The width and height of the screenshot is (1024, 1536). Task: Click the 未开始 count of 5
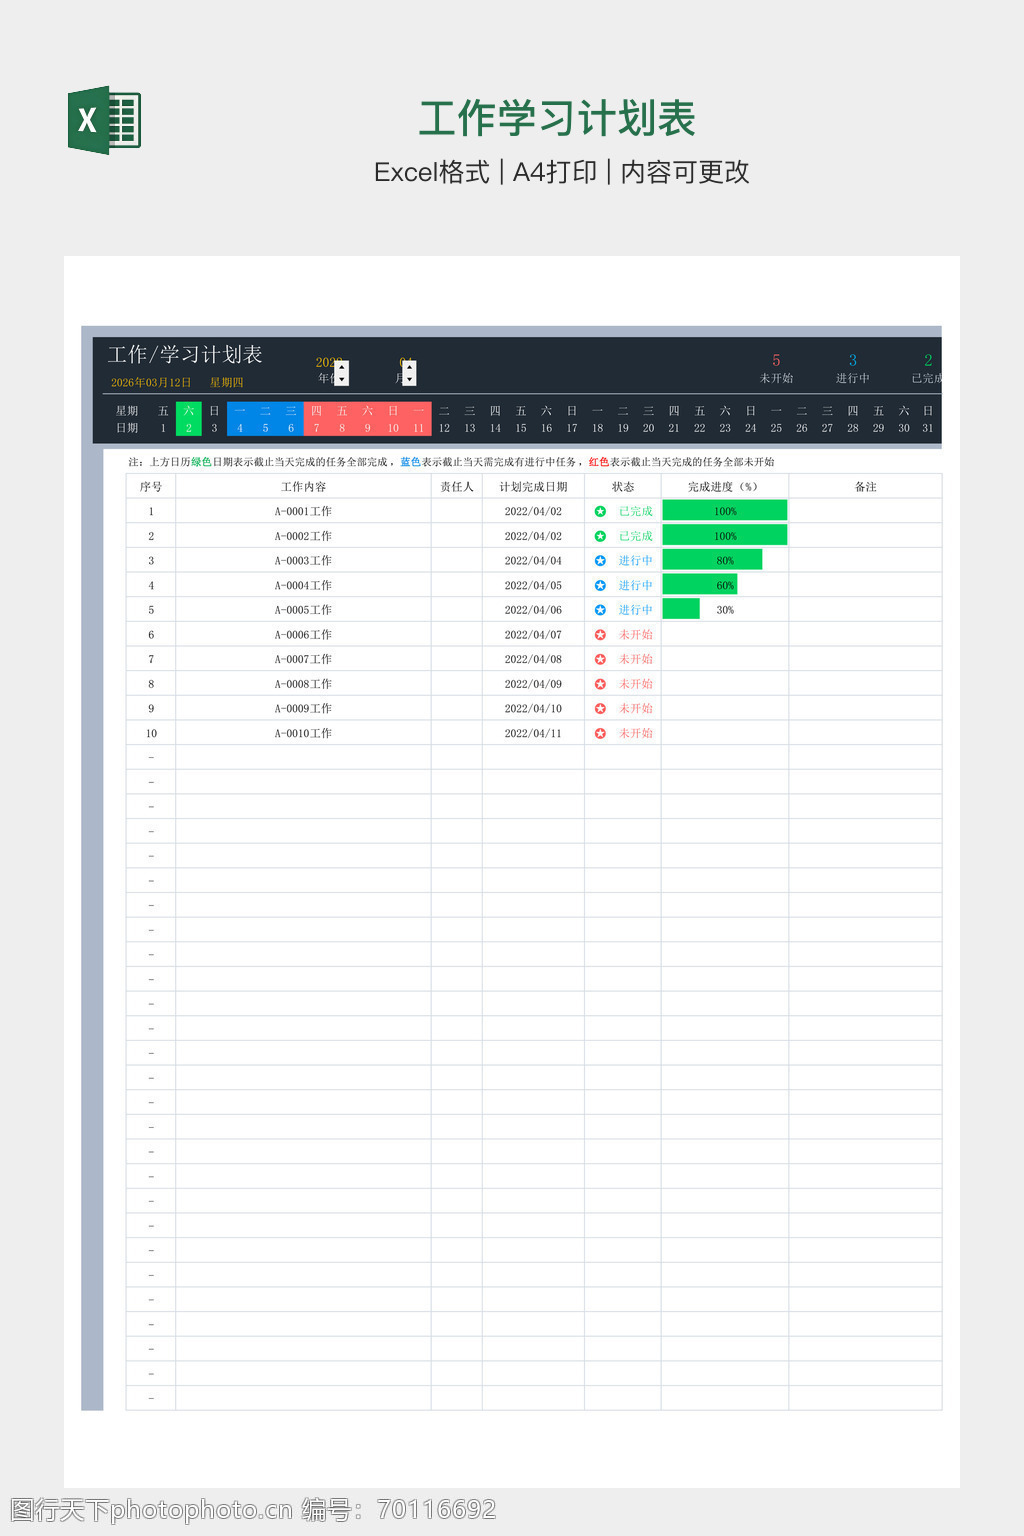[x=776, y=361]
